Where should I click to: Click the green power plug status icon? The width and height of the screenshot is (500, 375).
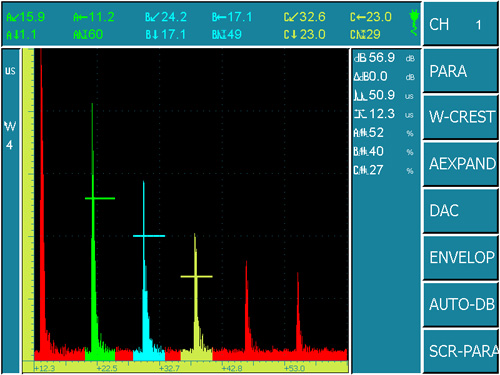[414, 23]
